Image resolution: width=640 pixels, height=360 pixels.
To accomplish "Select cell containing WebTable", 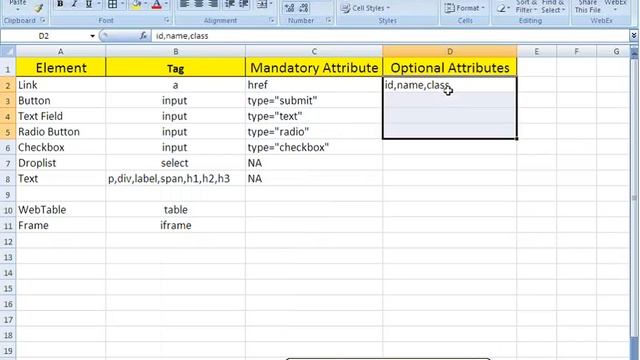I will (x=60, y=210).
